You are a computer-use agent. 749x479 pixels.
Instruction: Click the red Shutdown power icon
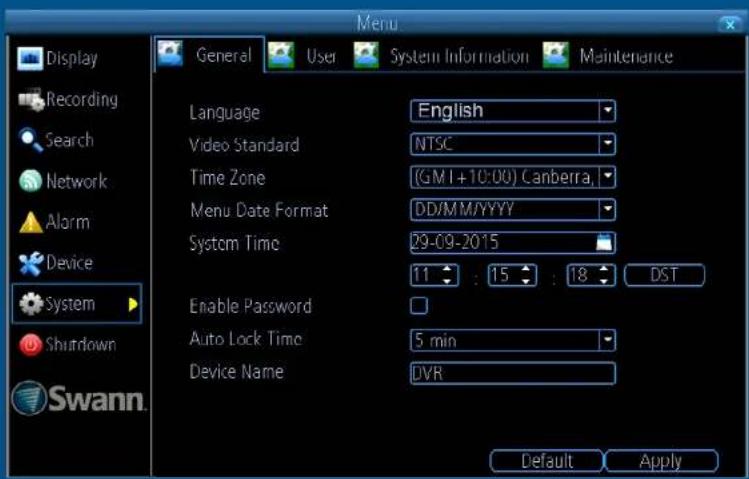pos(31,345)
